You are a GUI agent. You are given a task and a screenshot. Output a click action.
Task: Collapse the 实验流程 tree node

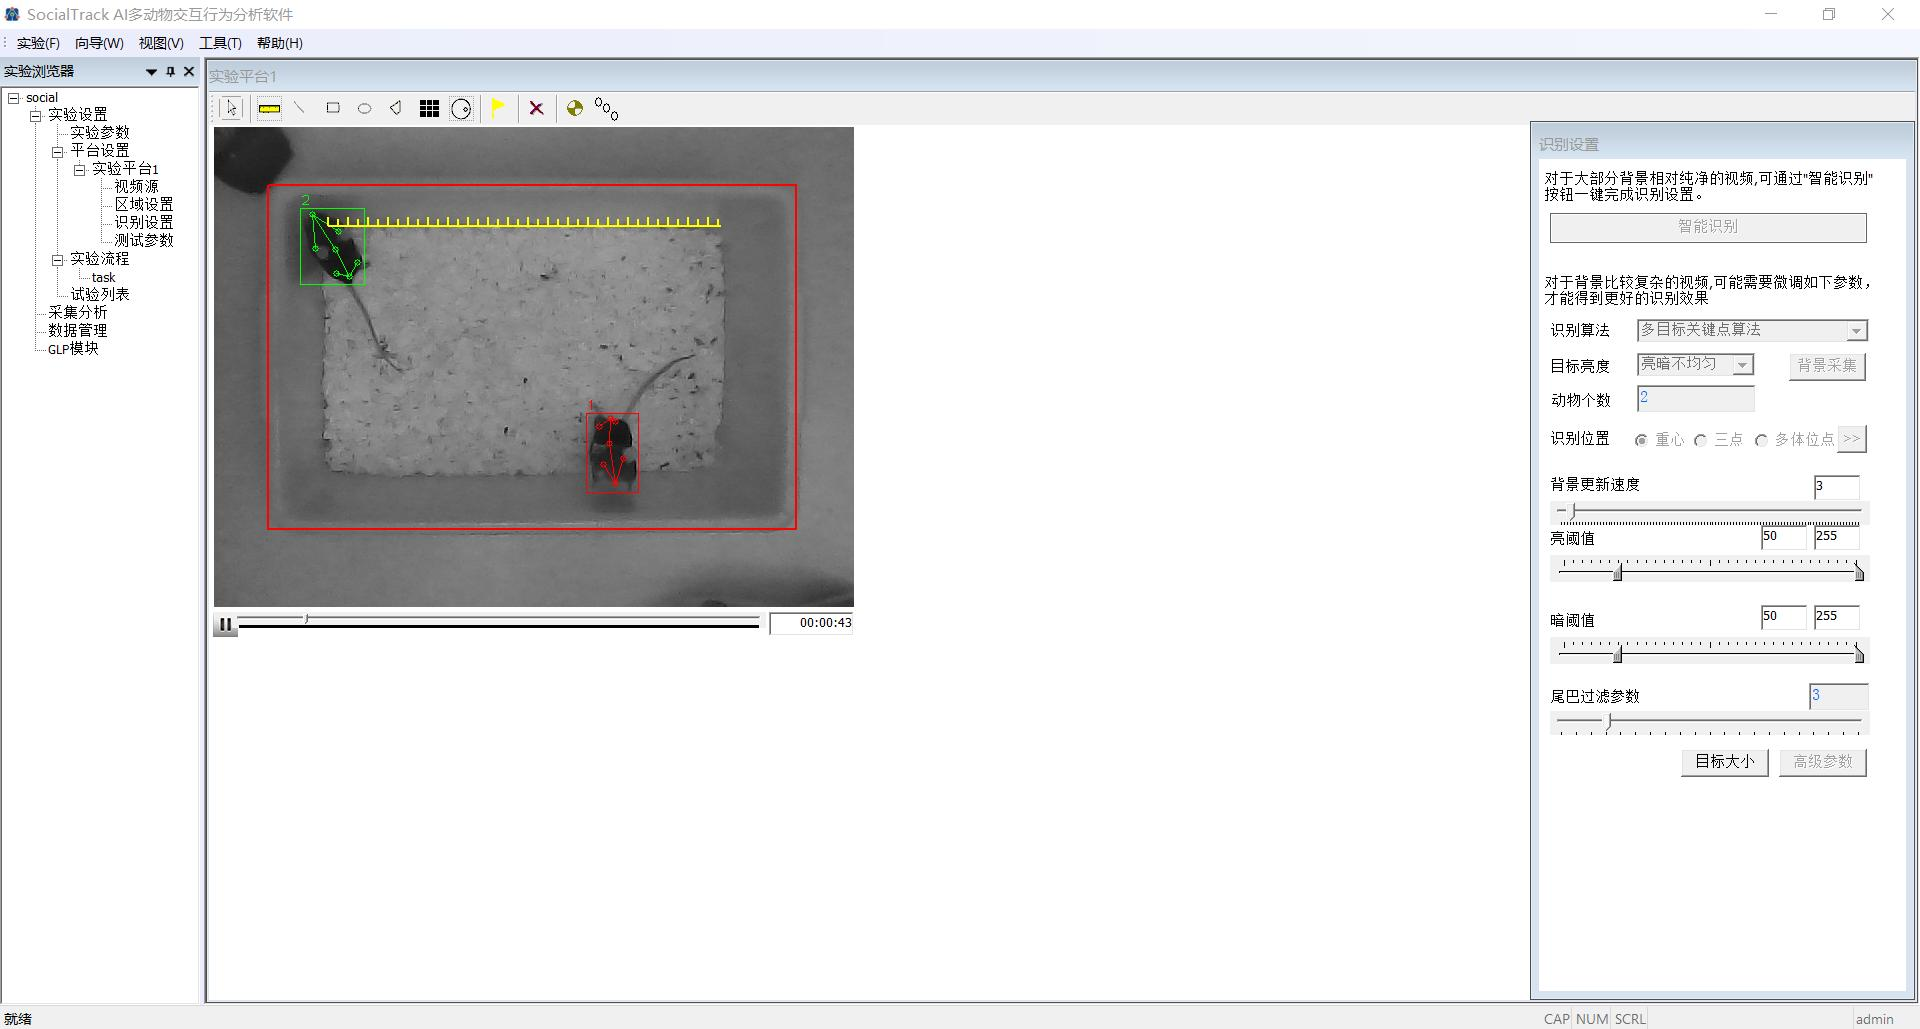58,259
